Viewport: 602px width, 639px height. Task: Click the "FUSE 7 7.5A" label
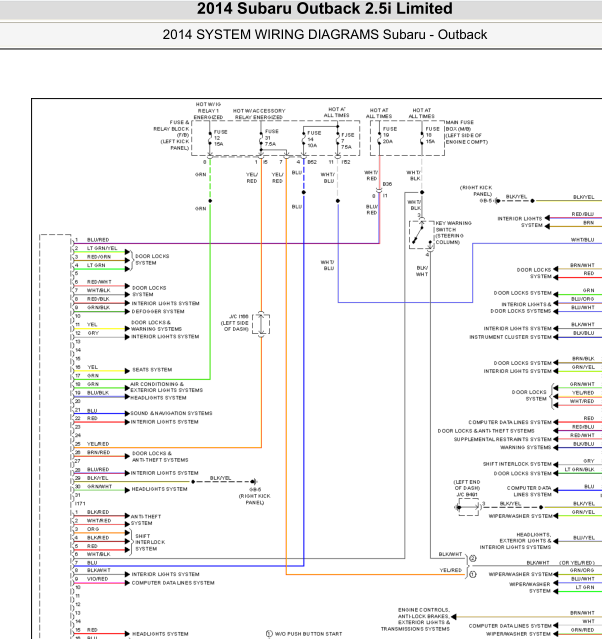[347, 141]
